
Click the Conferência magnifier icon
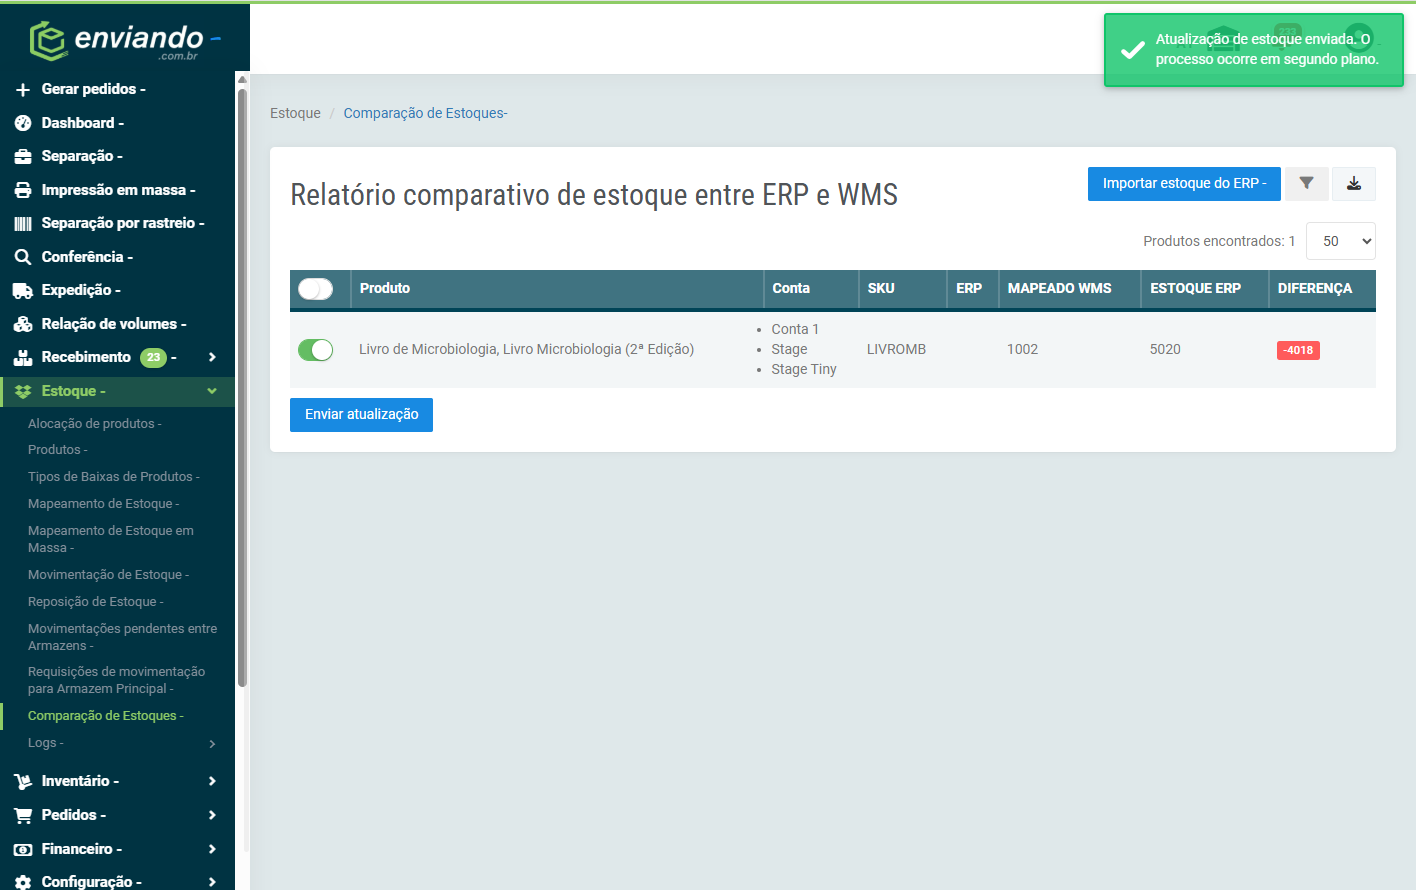tap(23, 257)
